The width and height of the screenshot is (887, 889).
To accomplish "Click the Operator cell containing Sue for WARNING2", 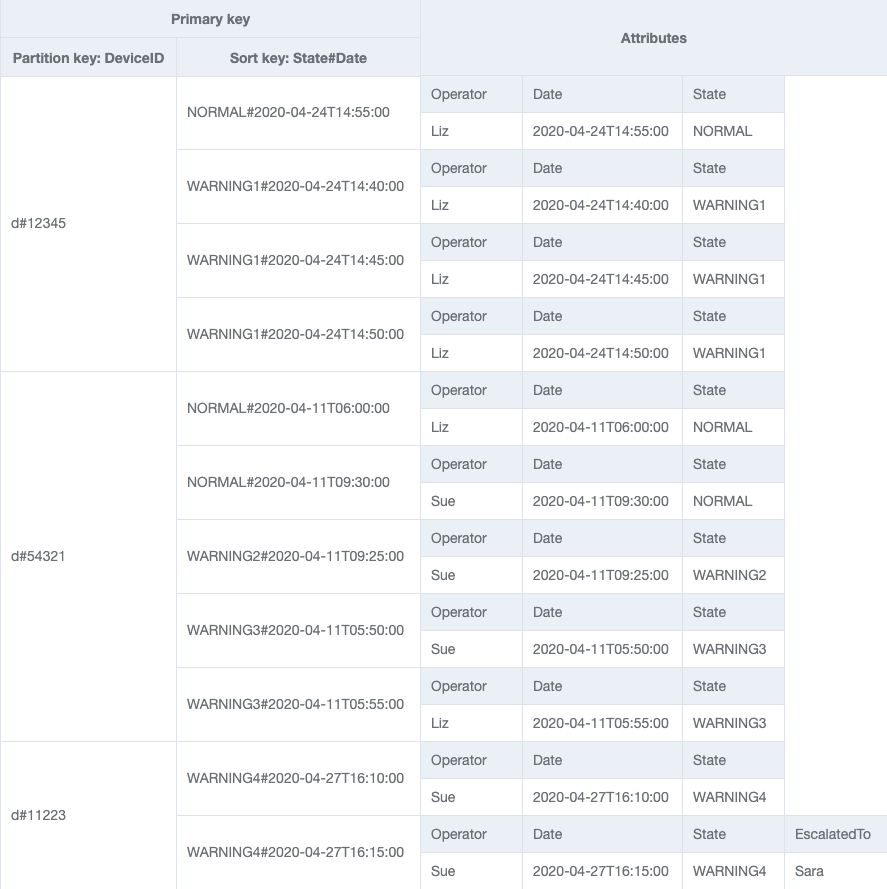I will (441, 575).
